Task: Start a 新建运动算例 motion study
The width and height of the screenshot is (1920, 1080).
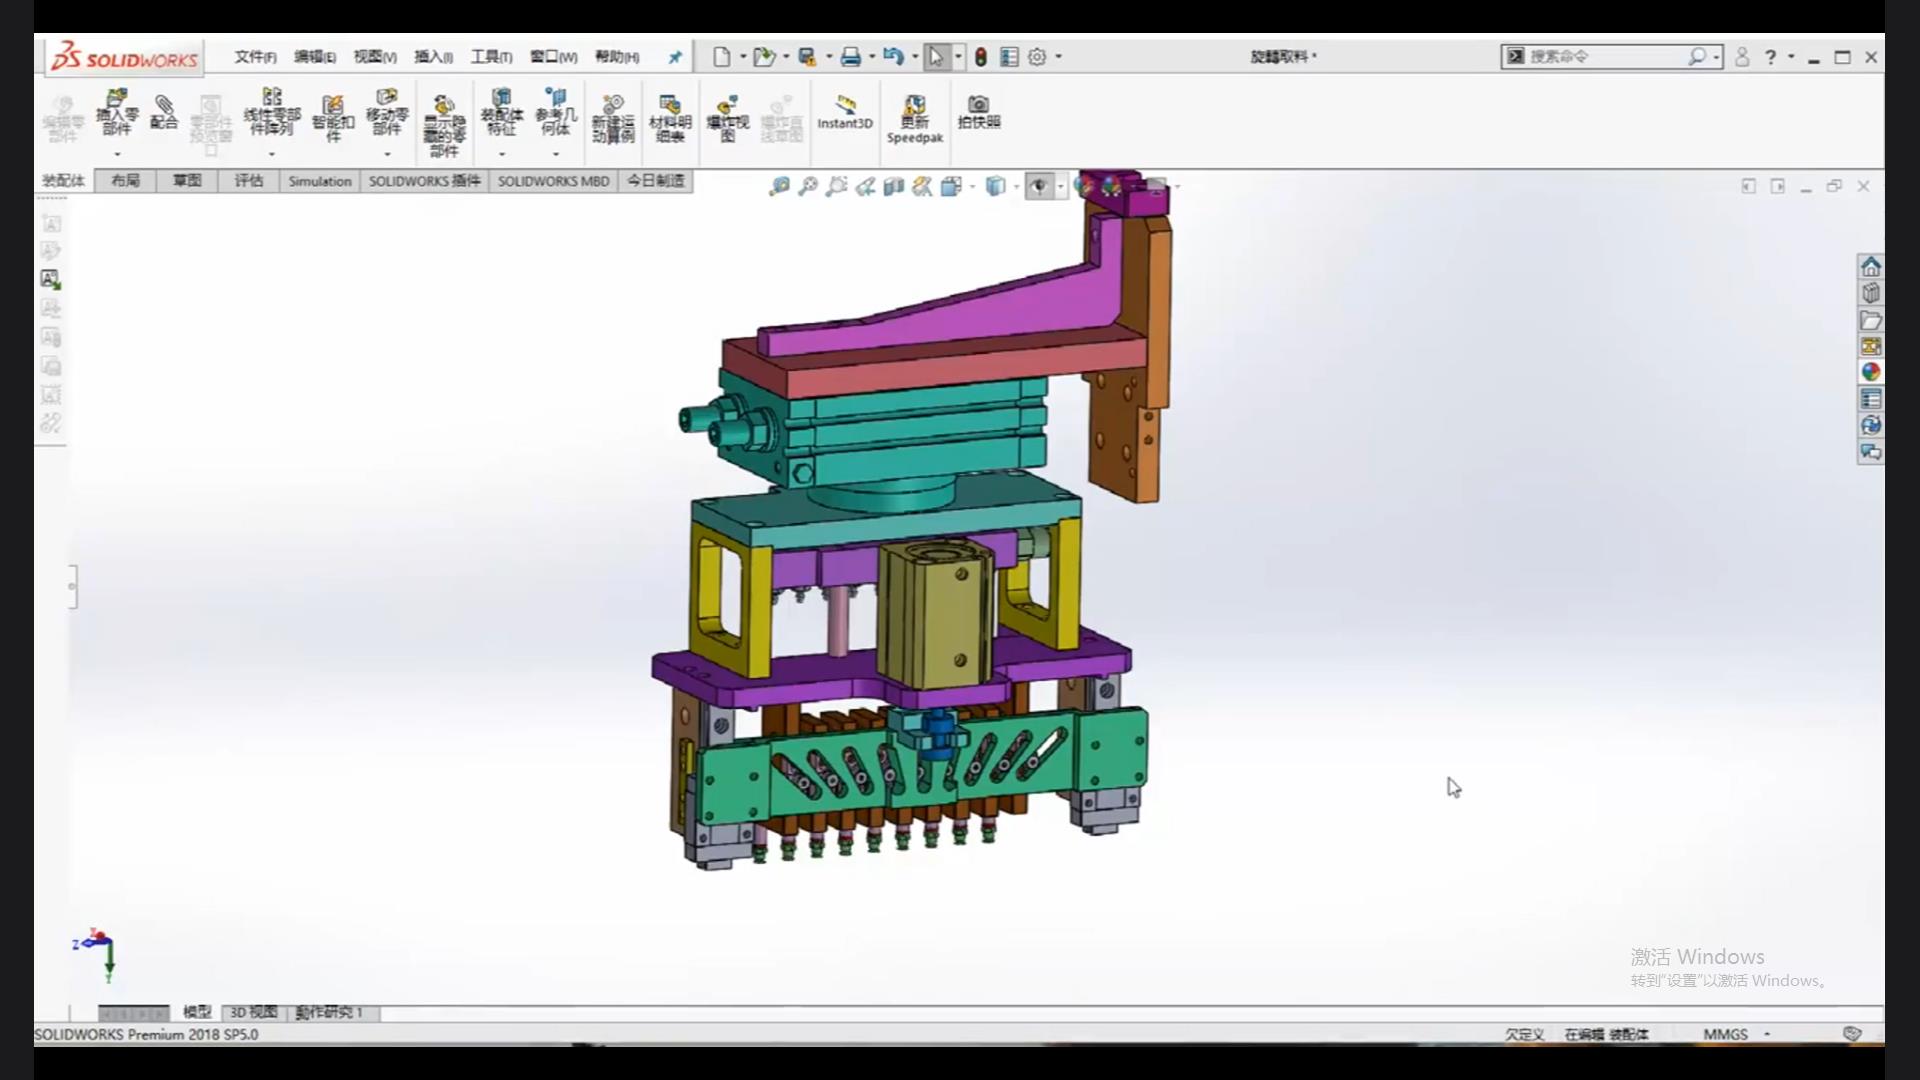Action: tap(613, 118)
